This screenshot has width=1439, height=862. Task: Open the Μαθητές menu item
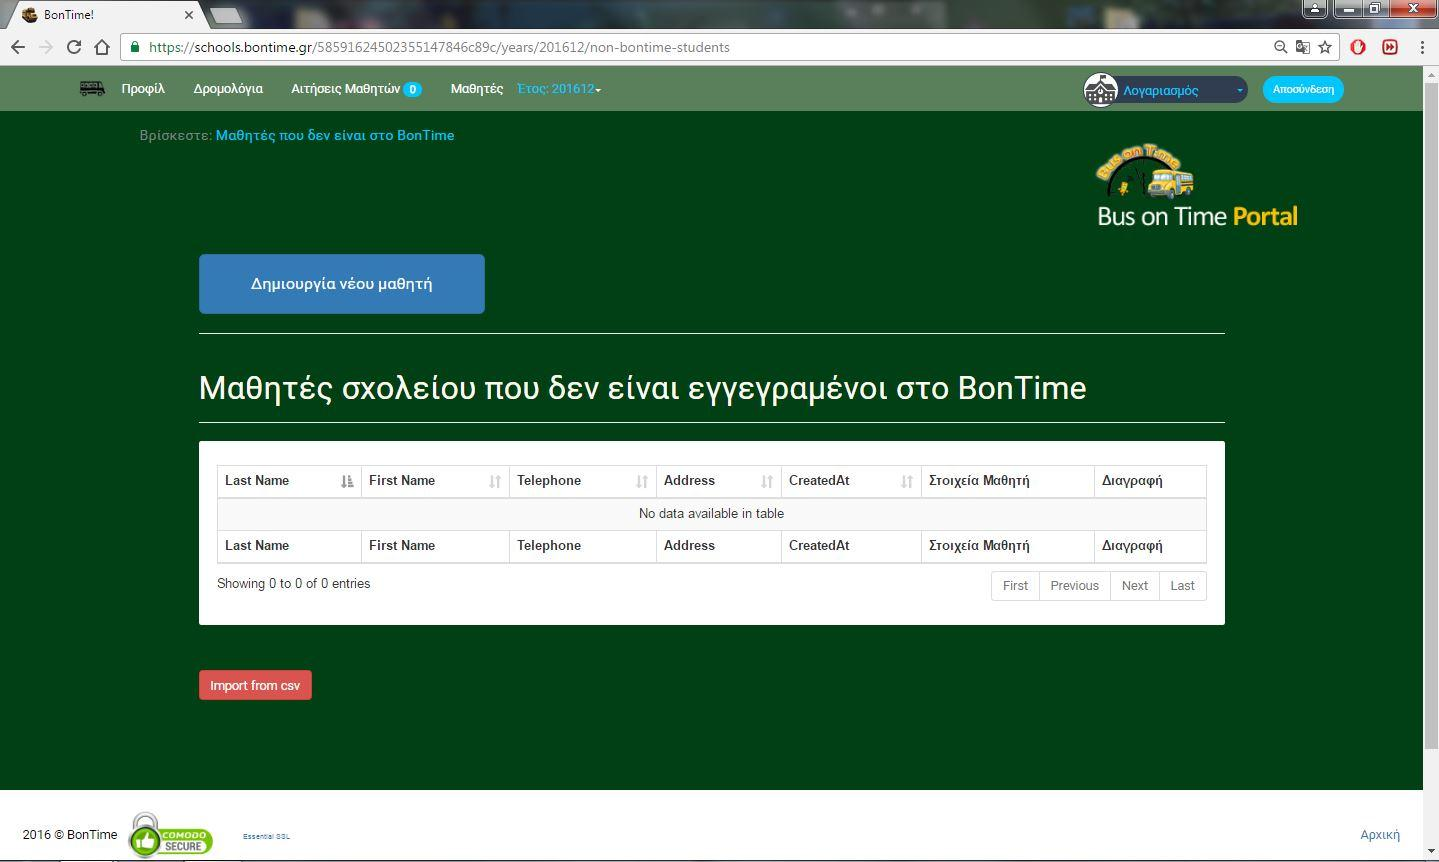tap(477, 89)
